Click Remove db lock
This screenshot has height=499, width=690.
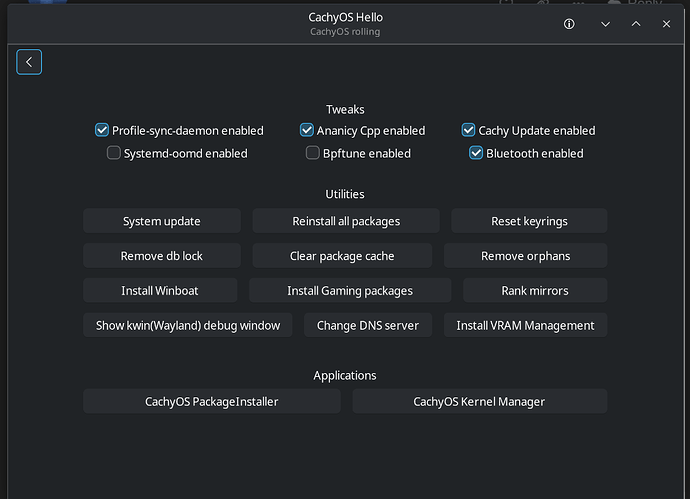click(x=161, y=256)
